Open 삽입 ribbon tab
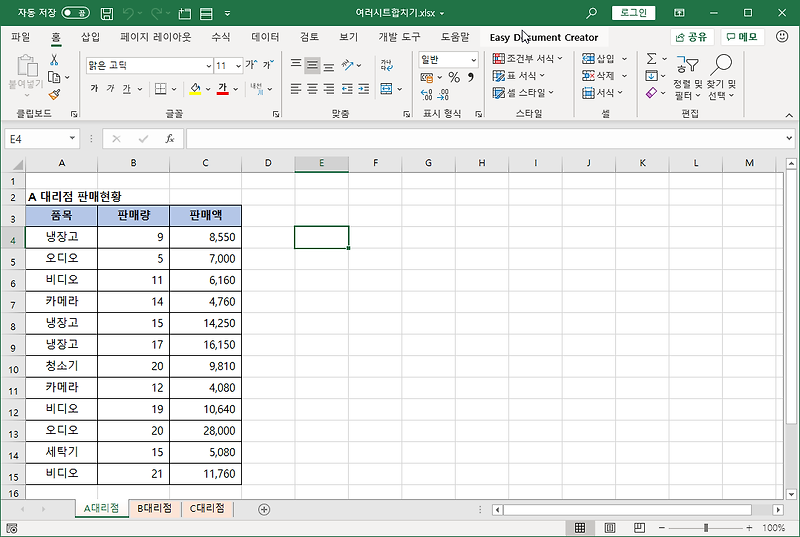This screenshot has height=537, width=800. coord(90,37)
